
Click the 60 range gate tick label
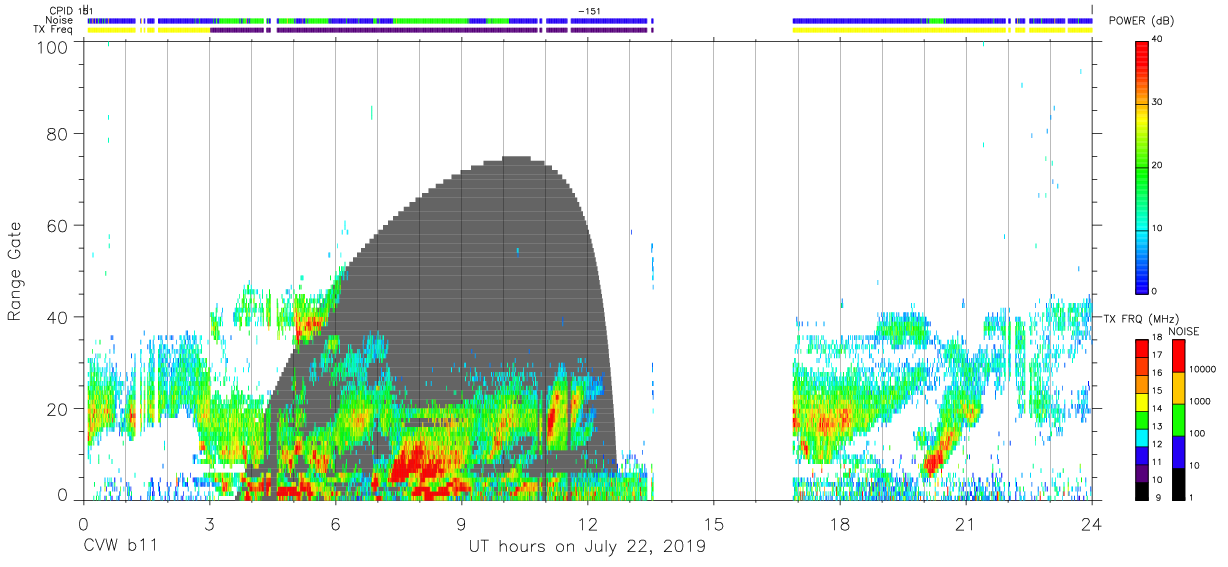click(x=58, y=225)
